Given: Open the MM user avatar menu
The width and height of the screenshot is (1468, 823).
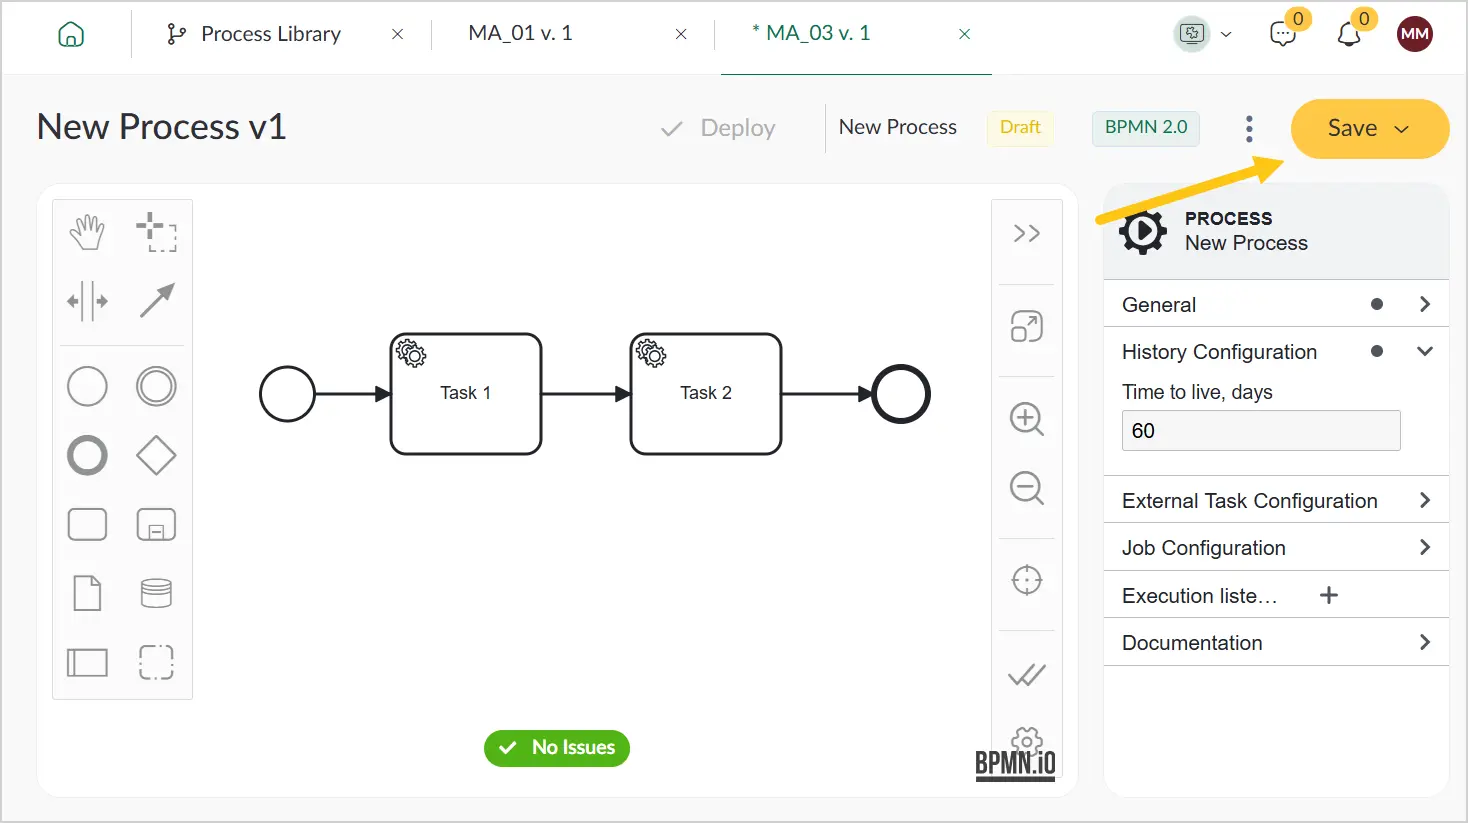Looking at the screenshot, I should (x=1414, y=34).
